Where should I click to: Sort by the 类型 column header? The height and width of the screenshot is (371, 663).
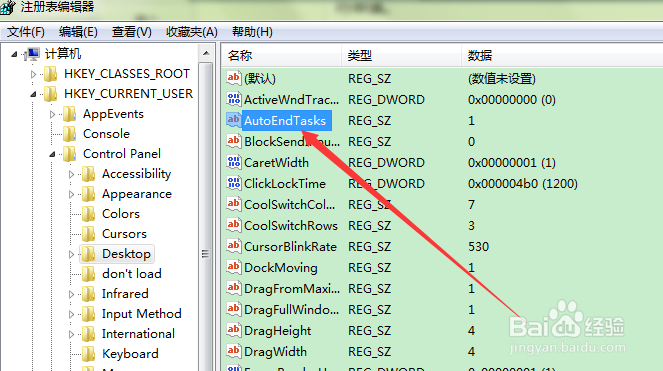401,55
